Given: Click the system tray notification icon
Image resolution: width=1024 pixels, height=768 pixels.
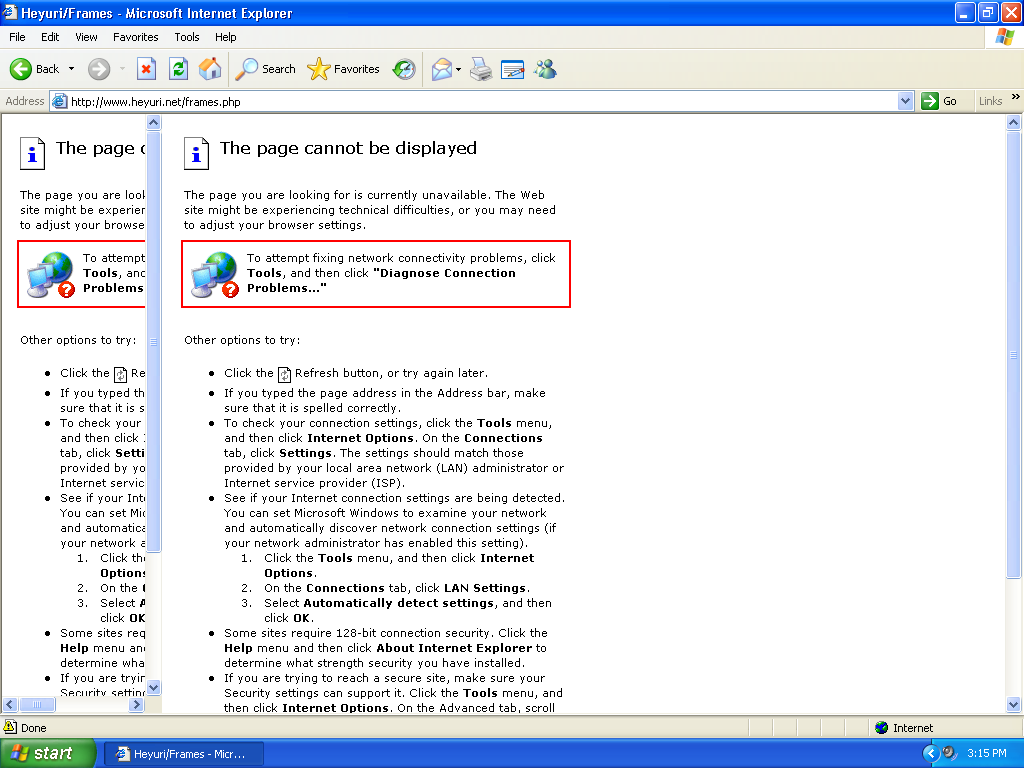Looking at the screenshot, I should (950, 753).
